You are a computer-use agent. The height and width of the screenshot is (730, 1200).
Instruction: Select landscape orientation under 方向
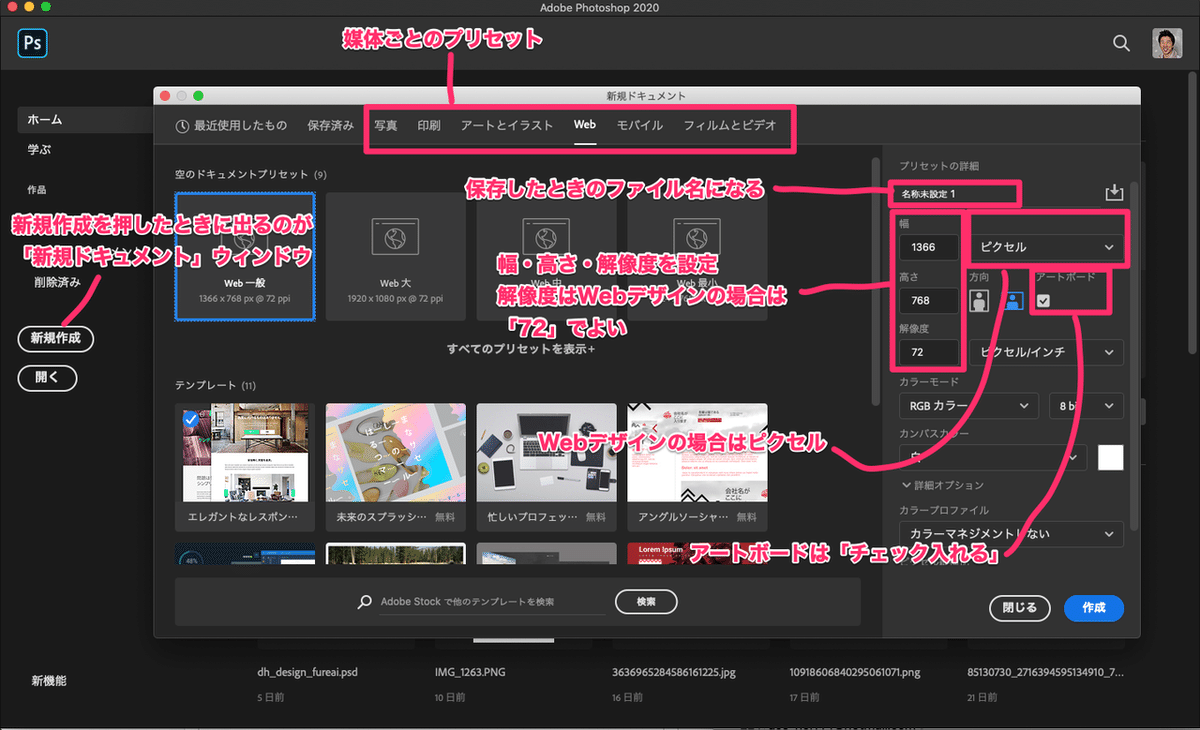1013,300
